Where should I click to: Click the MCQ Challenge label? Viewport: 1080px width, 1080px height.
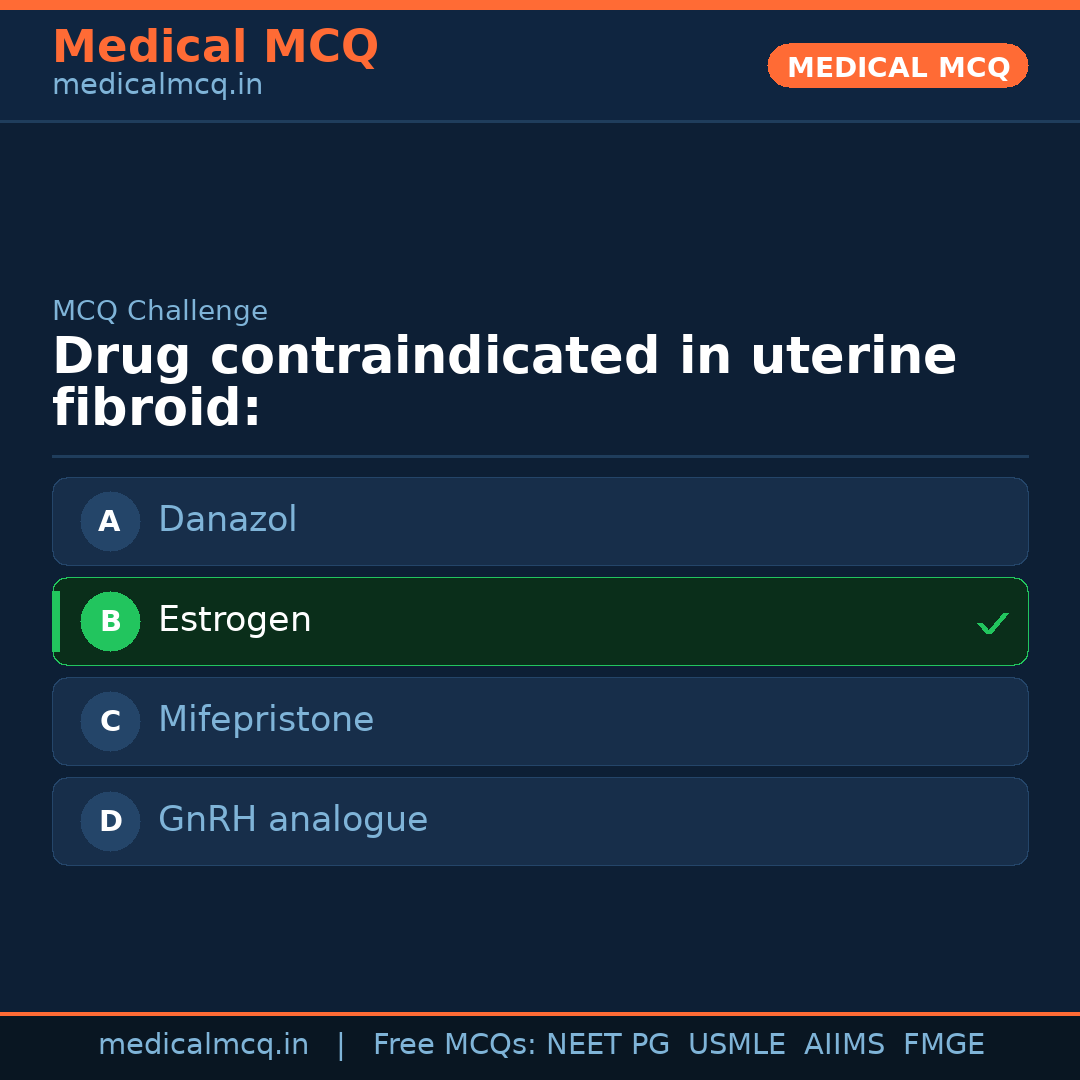160,311
